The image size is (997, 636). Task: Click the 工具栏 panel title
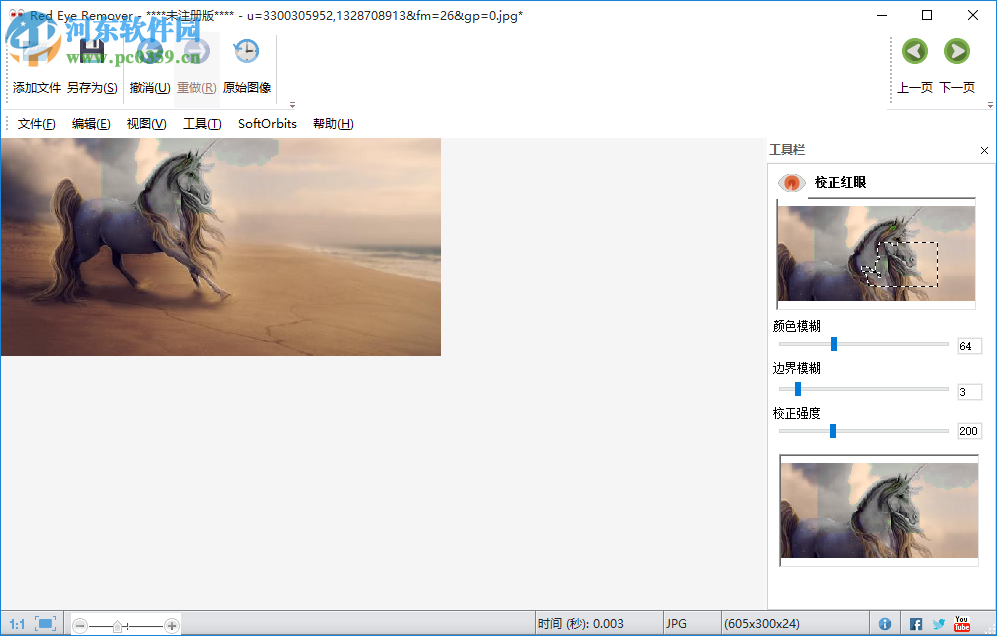(787, 150)
